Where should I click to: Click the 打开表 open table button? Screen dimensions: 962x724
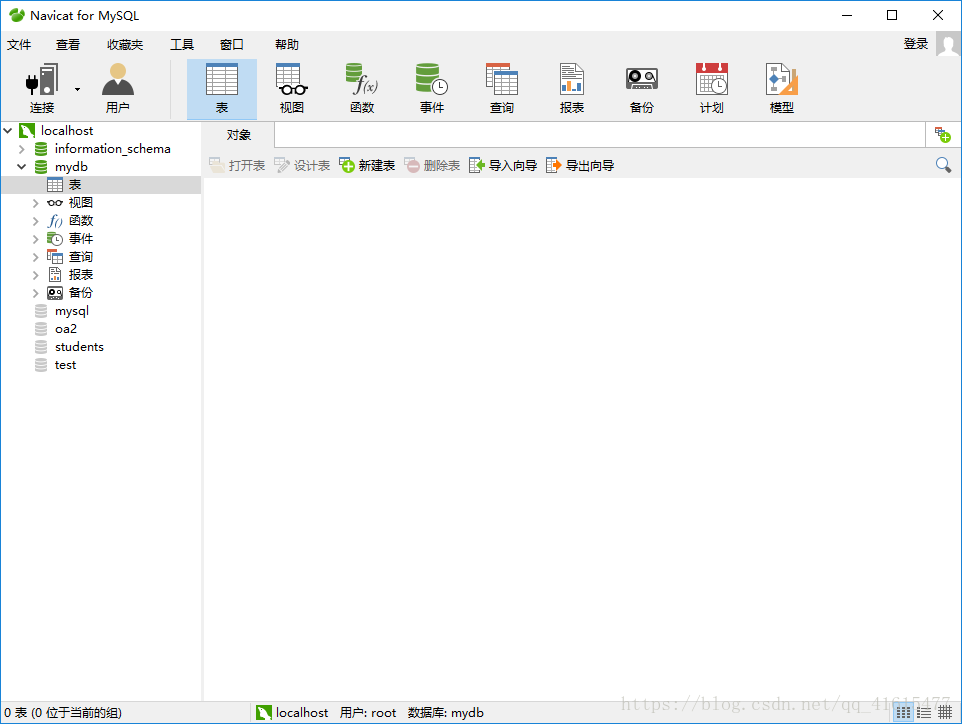(x=237, y=165)
